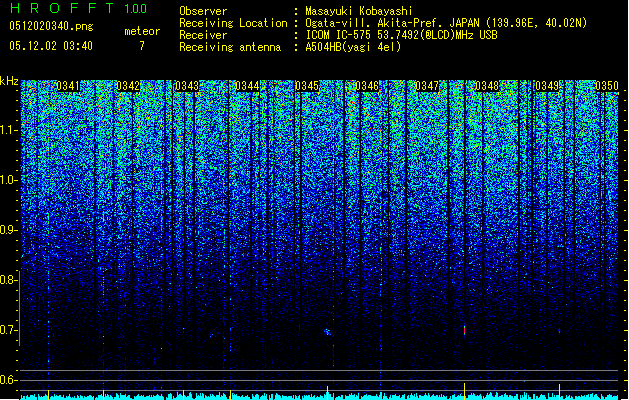The height and width of the screenshot is (400, 629).
Task: Click the 0347 time marker
Action: (x=427, y=86)
